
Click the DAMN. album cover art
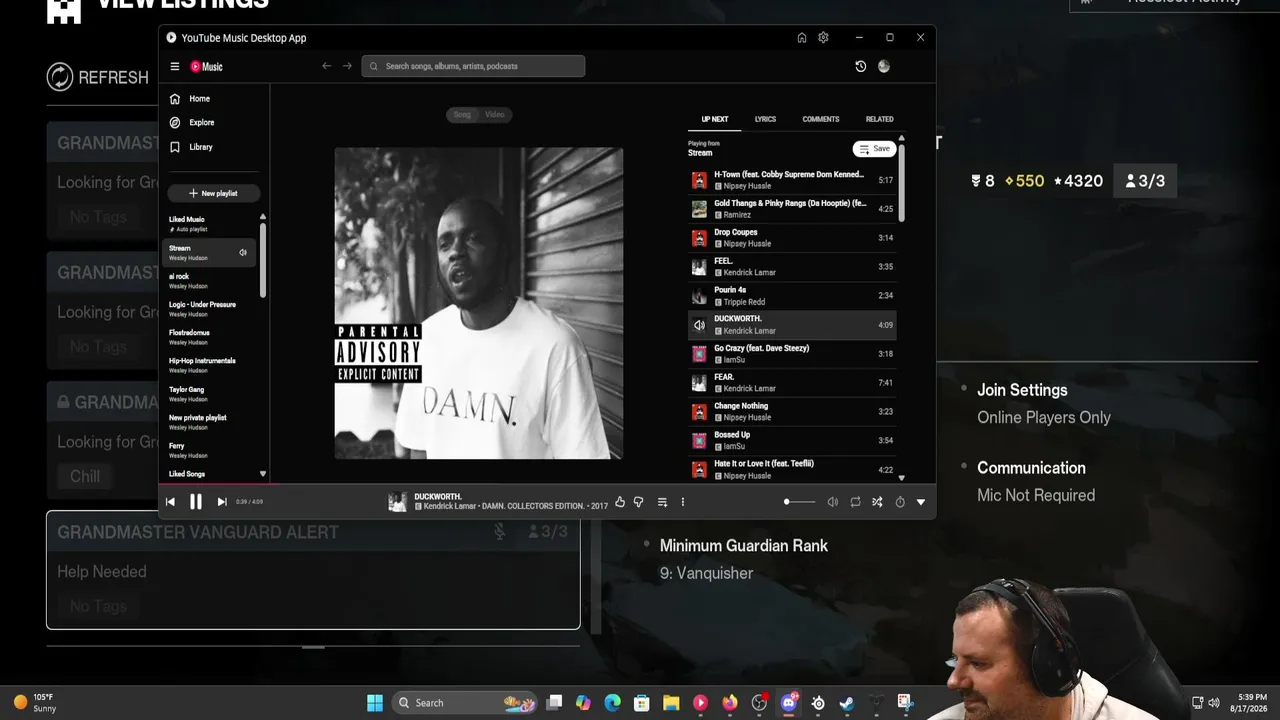(x=479, y=303)
